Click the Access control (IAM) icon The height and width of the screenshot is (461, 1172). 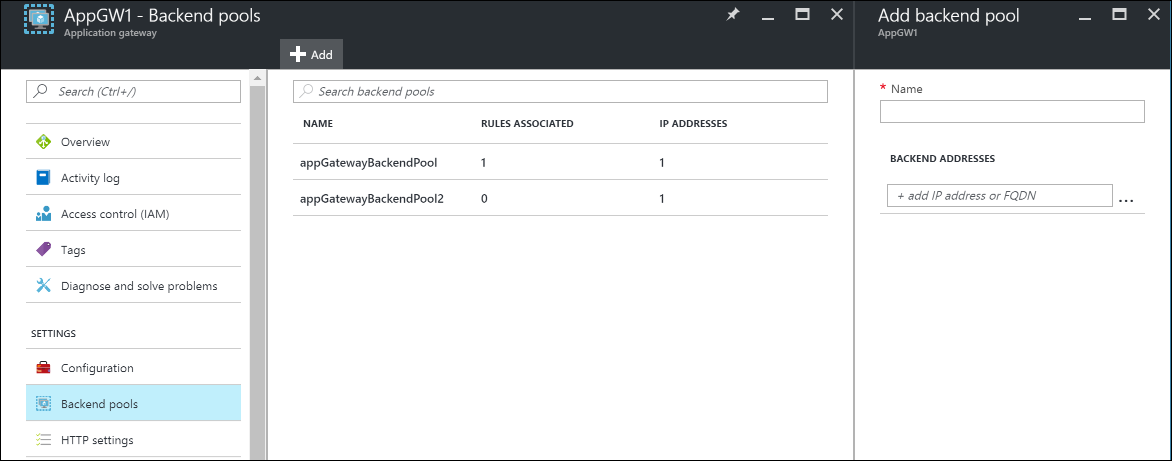(x=43, y=214)
